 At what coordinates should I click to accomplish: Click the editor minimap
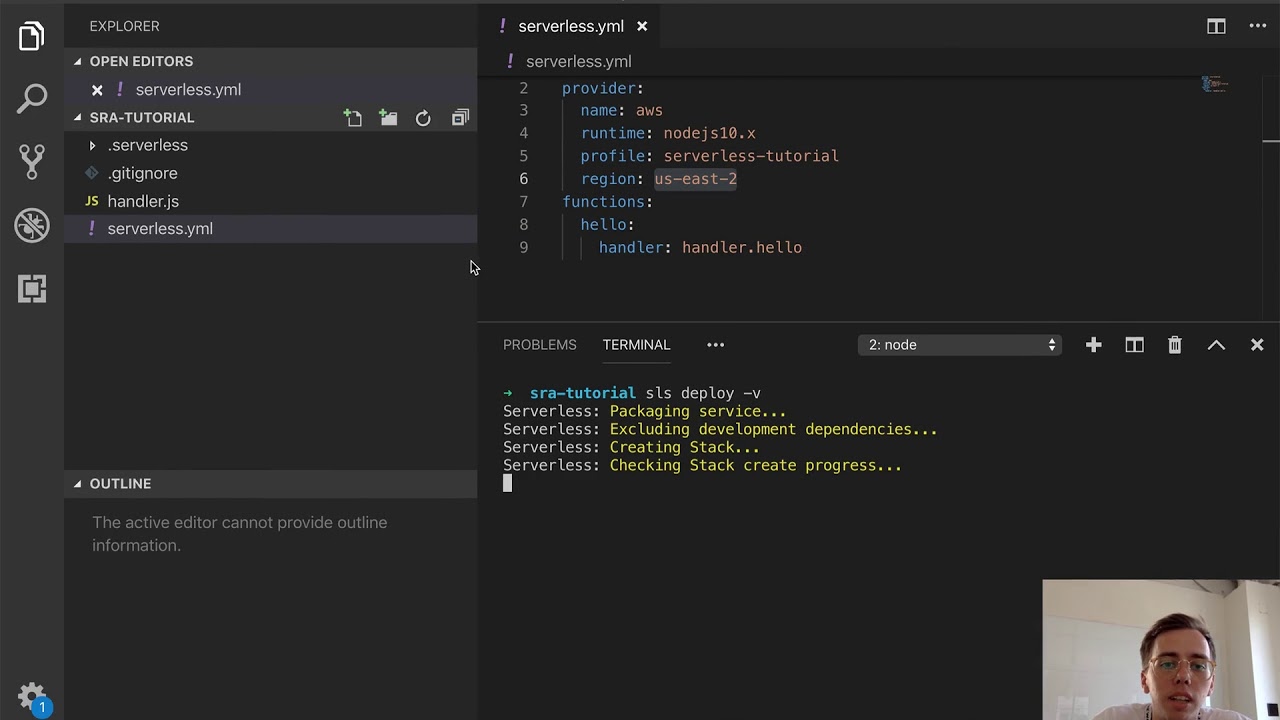coord(1214,85)
